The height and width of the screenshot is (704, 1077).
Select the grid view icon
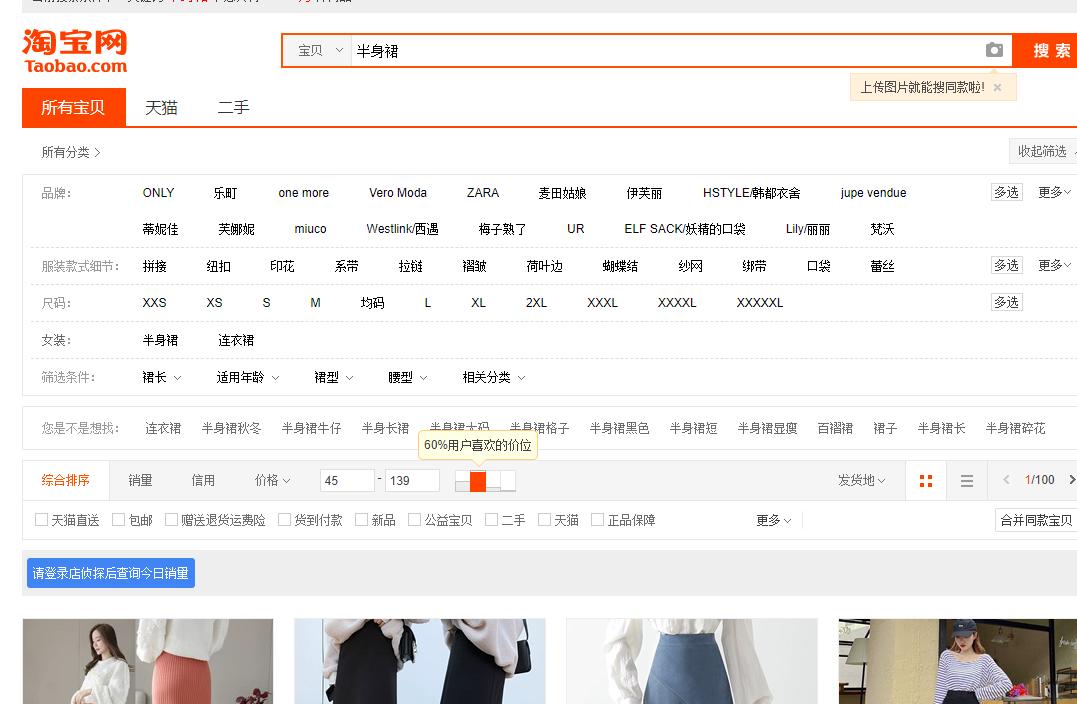pos(925,480)
